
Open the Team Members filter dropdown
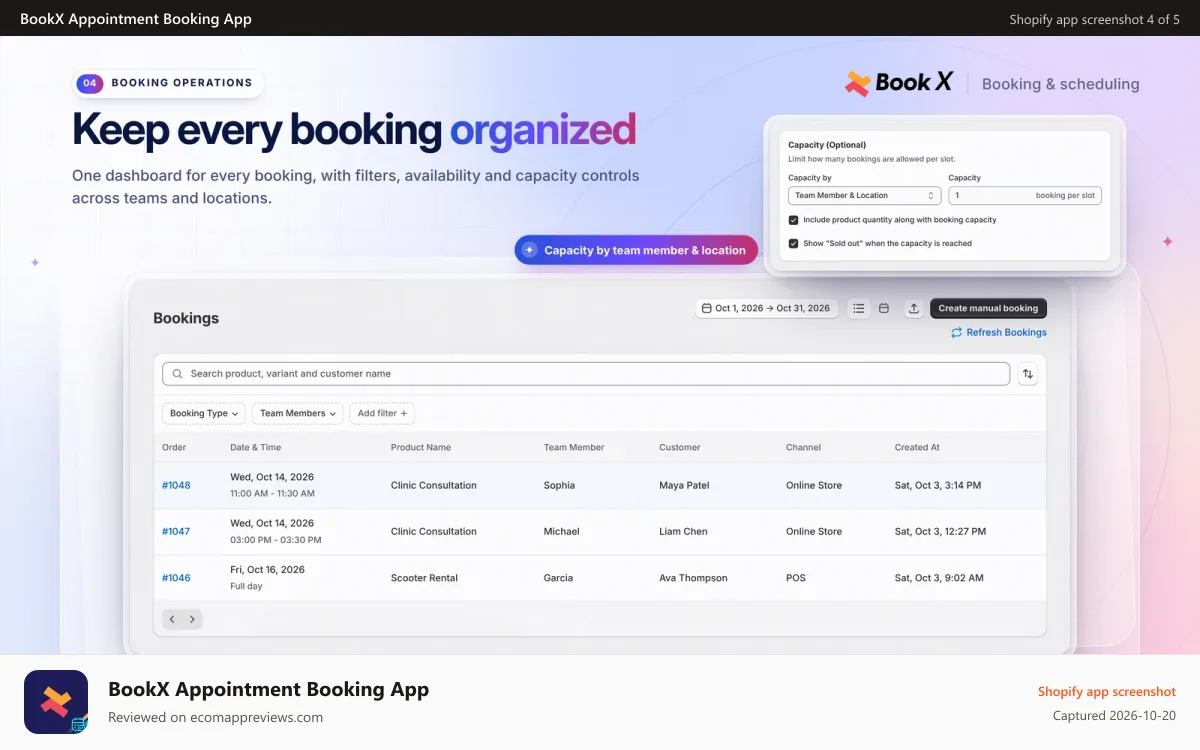pyautogui.click(x=297, y=413)
